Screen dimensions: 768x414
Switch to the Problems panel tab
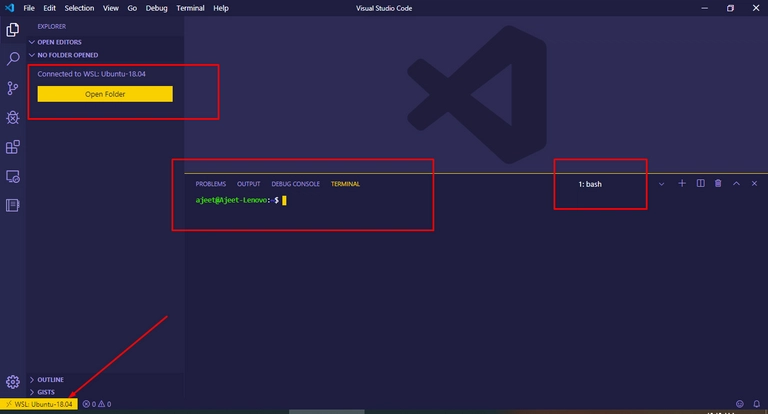[x=211, y=184]
